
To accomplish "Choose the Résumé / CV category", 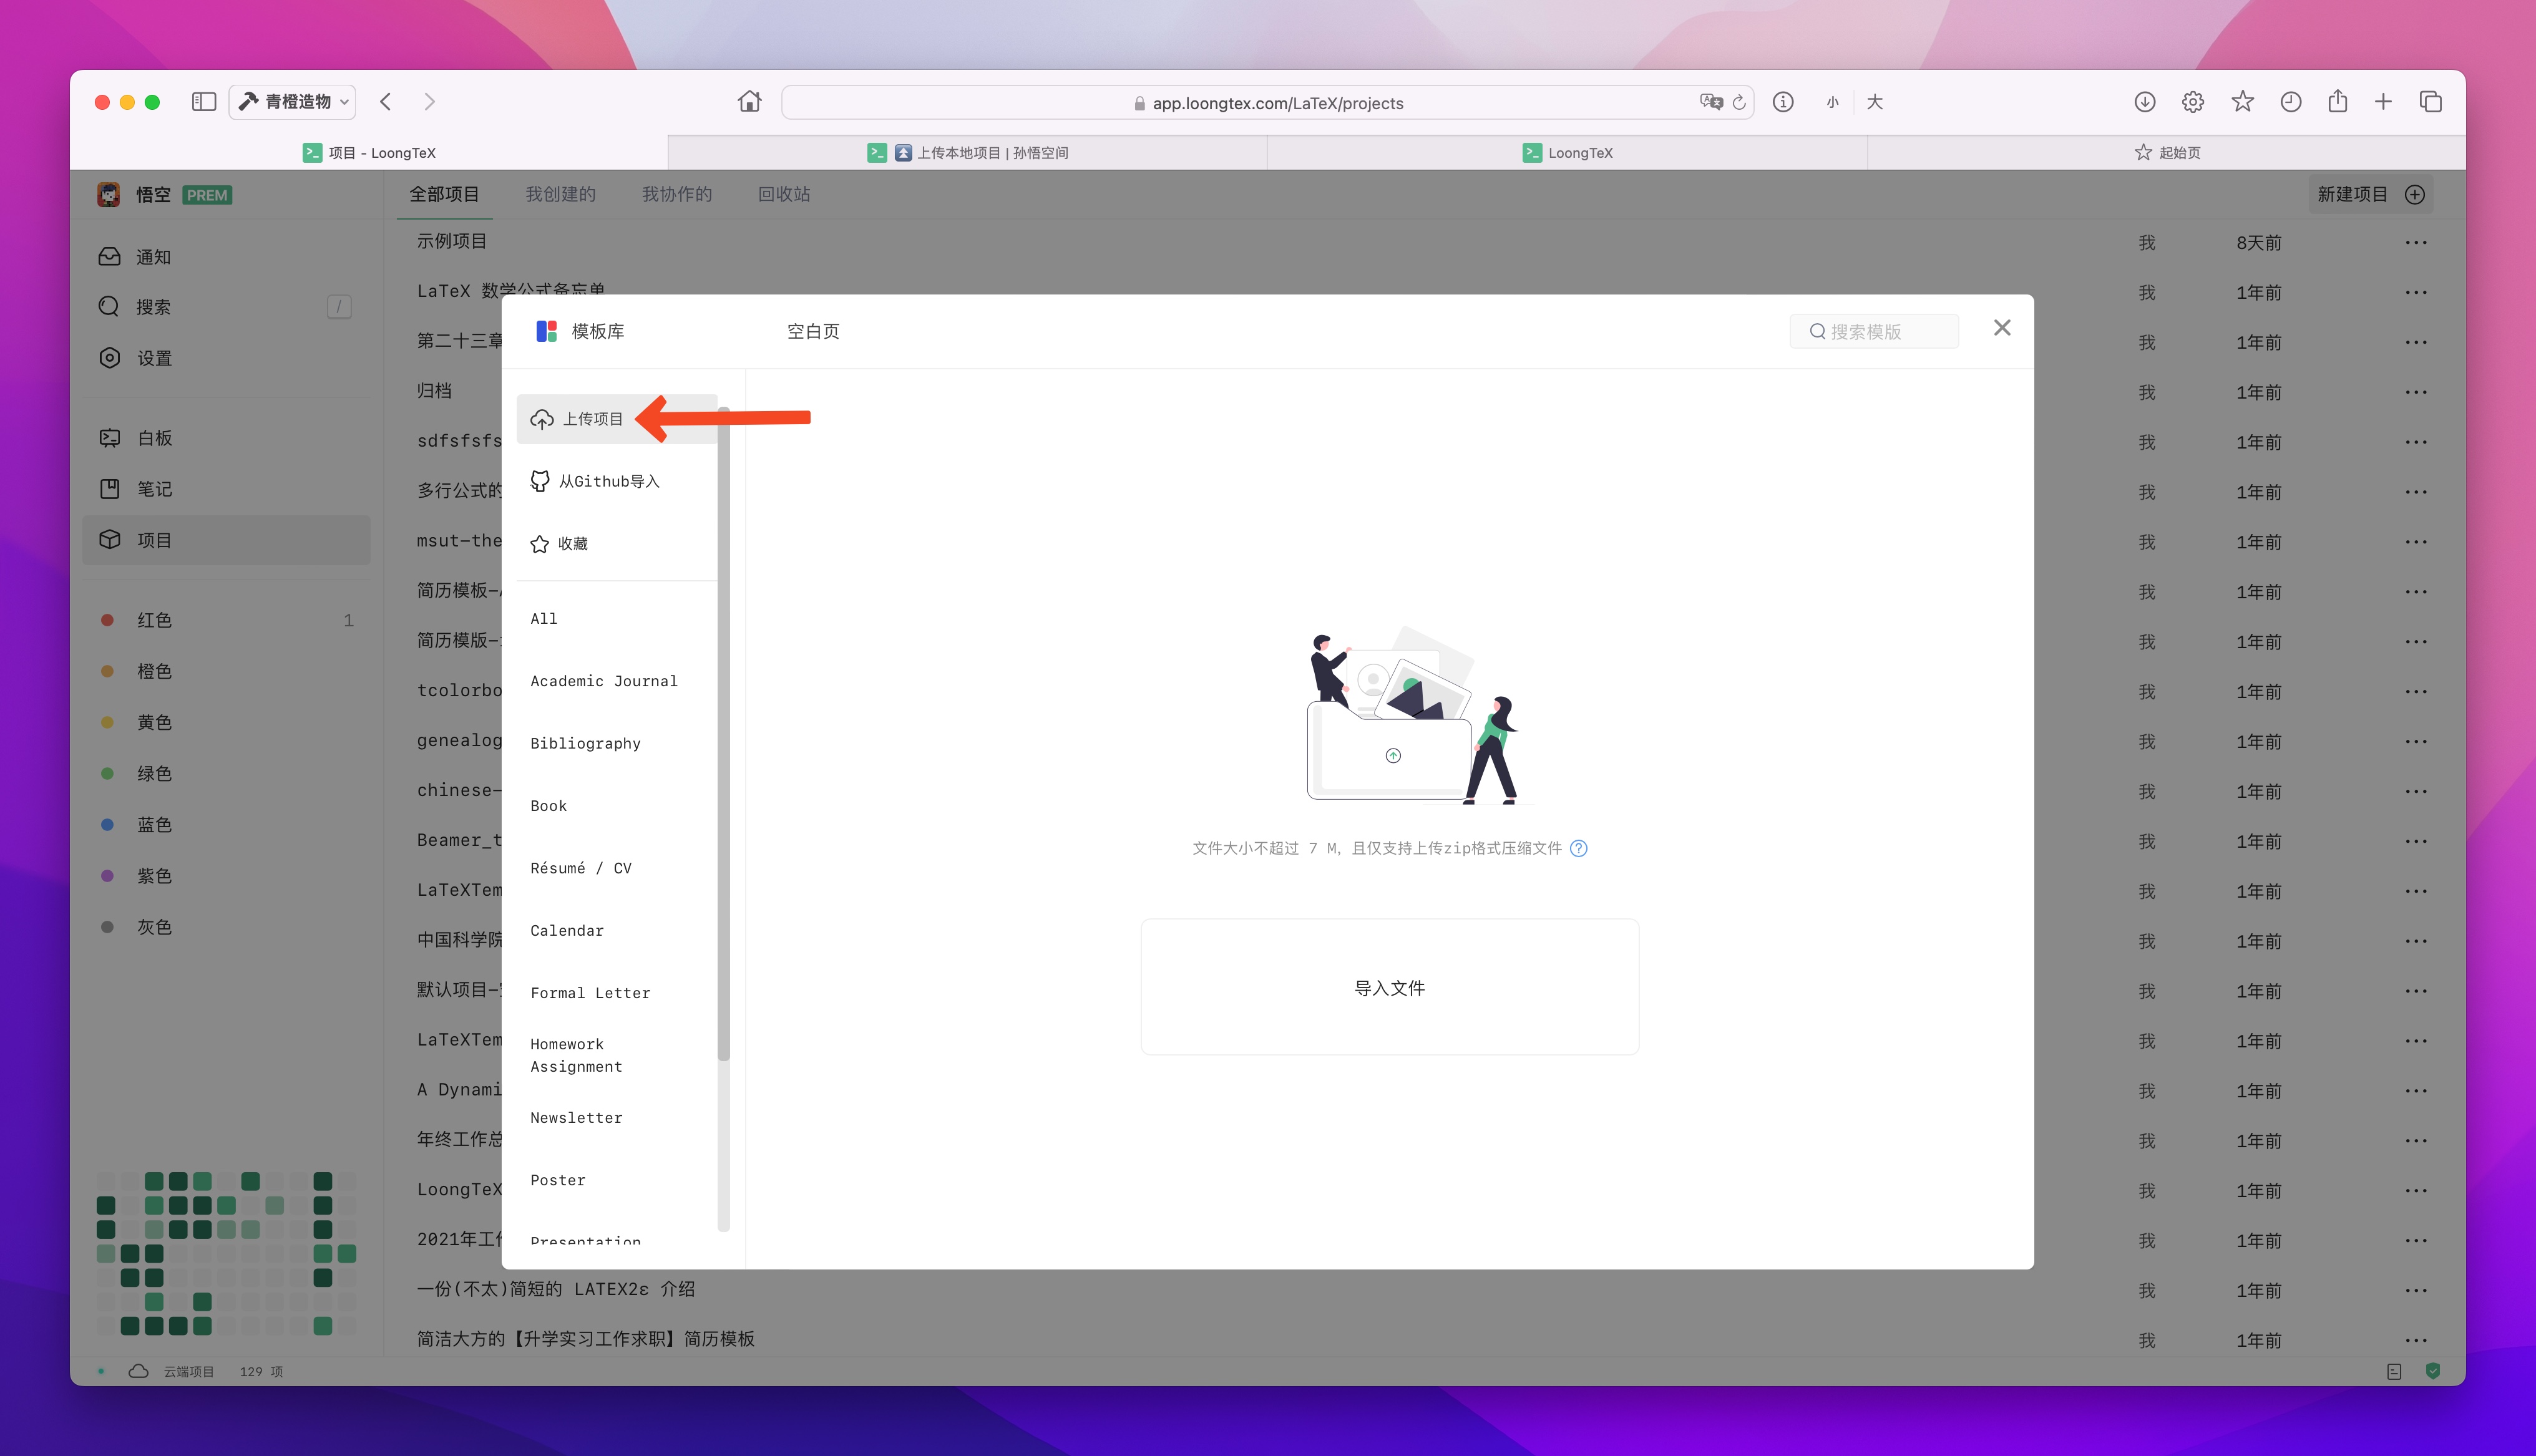I will tap(581, 868).
